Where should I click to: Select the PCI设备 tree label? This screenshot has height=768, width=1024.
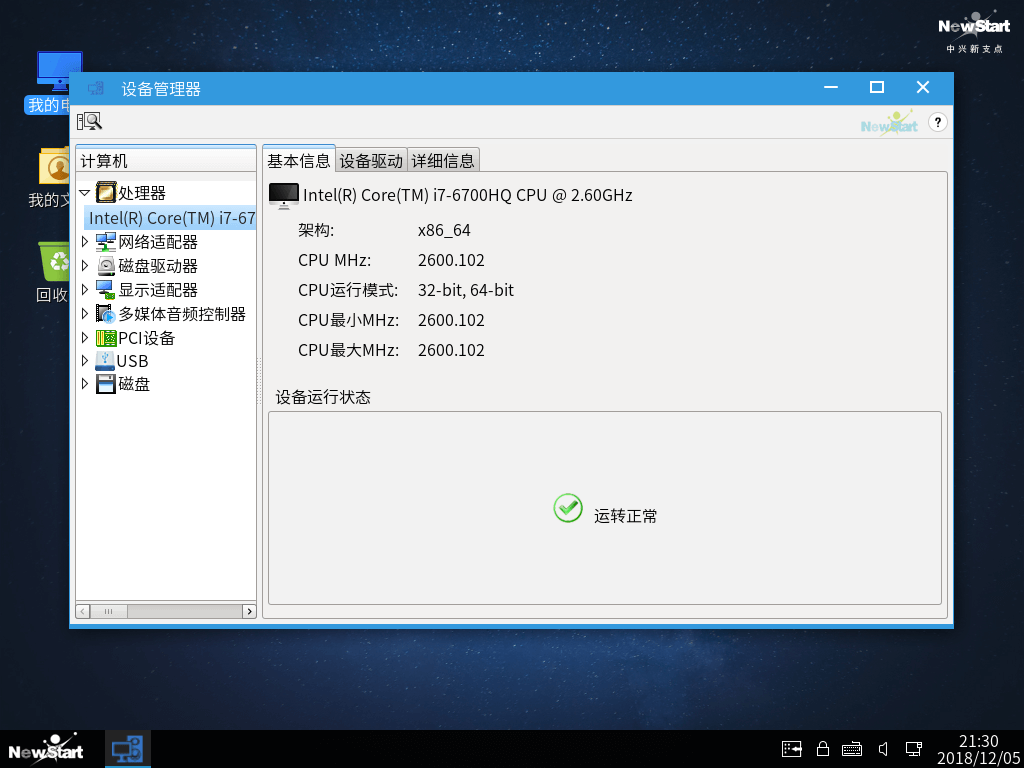tap(147, 338)
